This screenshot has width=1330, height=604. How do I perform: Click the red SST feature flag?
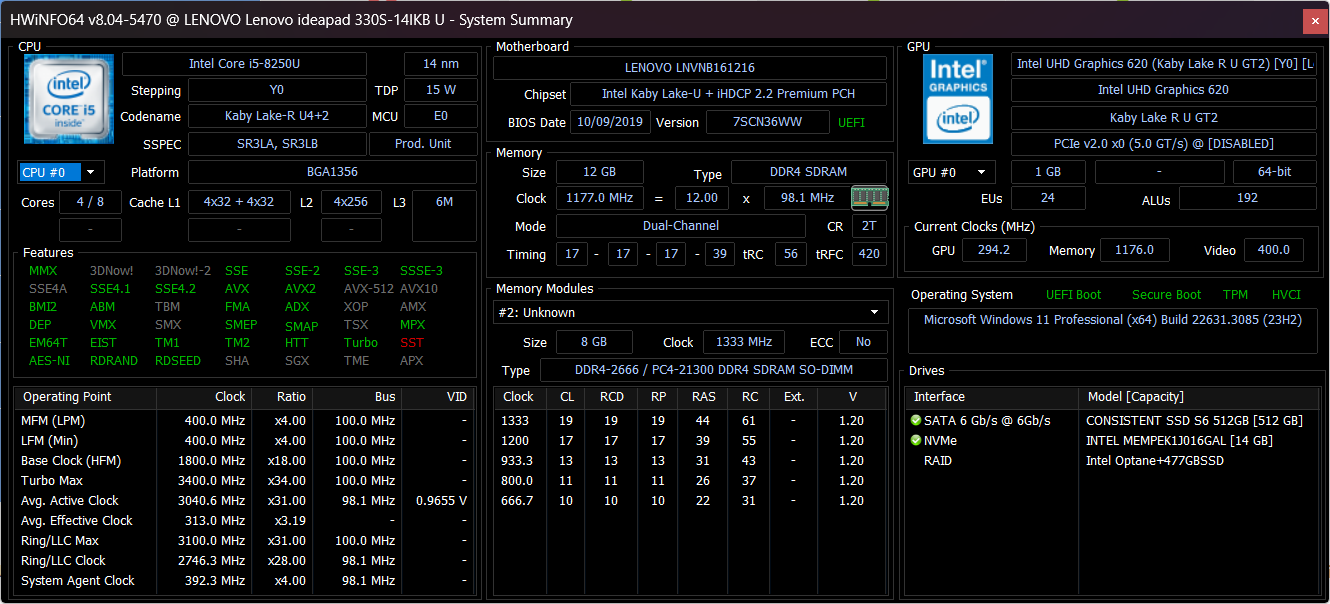[412, 343]
